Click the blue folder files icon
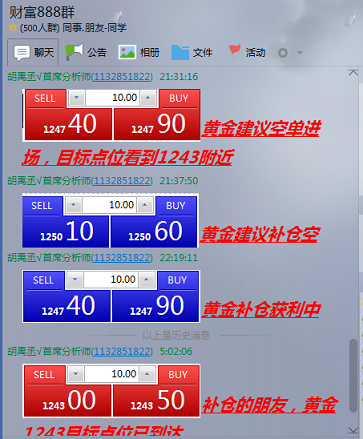This screenshot has width=363, height=439. 180,53
